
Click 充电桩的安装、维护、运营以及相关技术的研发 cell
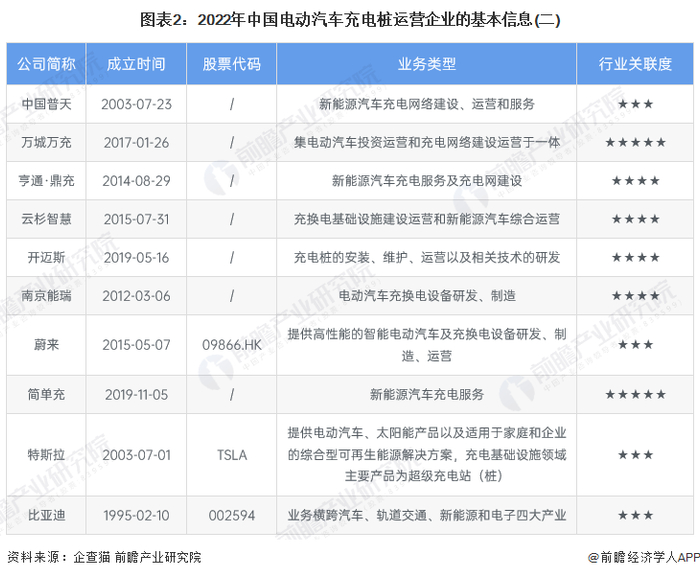click(426, 258)
